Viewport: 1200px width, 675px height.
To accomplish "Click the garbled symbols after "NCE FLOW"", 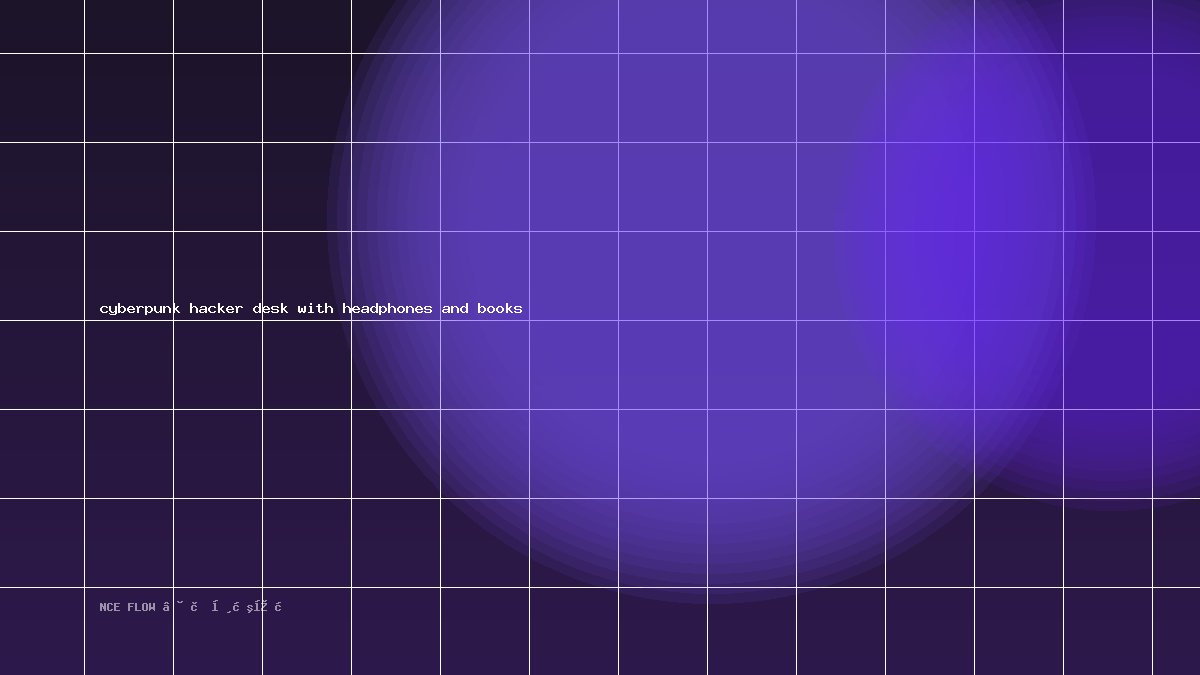I will [x=222, y=607].
